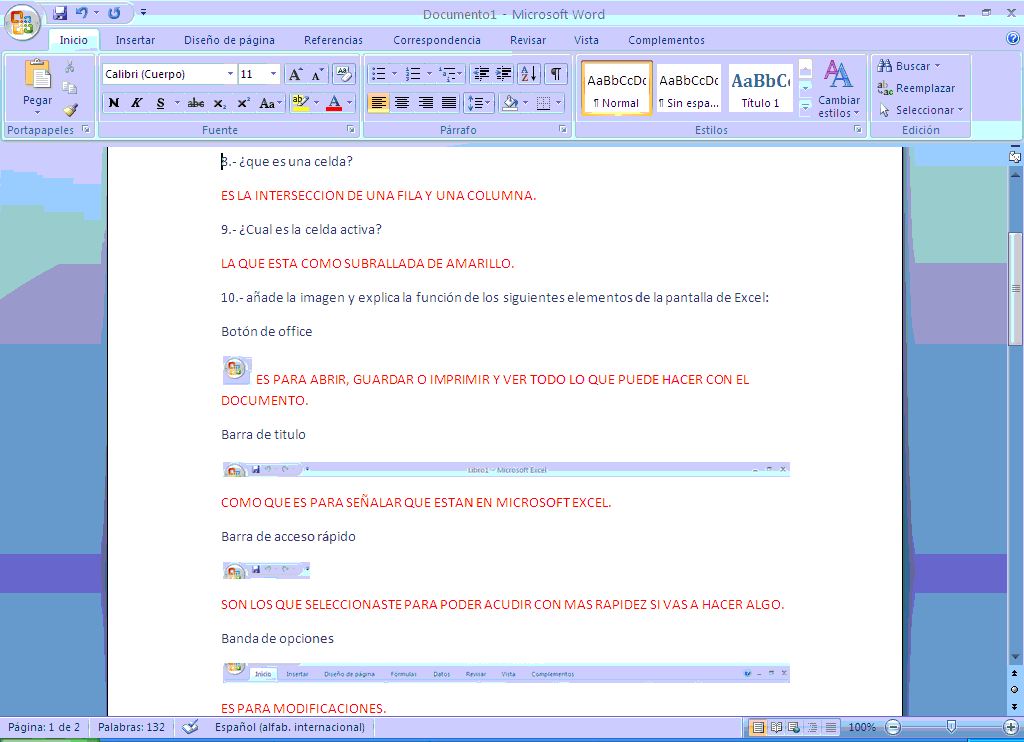The width and height of the screenshot is (1024, 742).
Task: Open the Vista tab
Action: (x=586, y=40)
